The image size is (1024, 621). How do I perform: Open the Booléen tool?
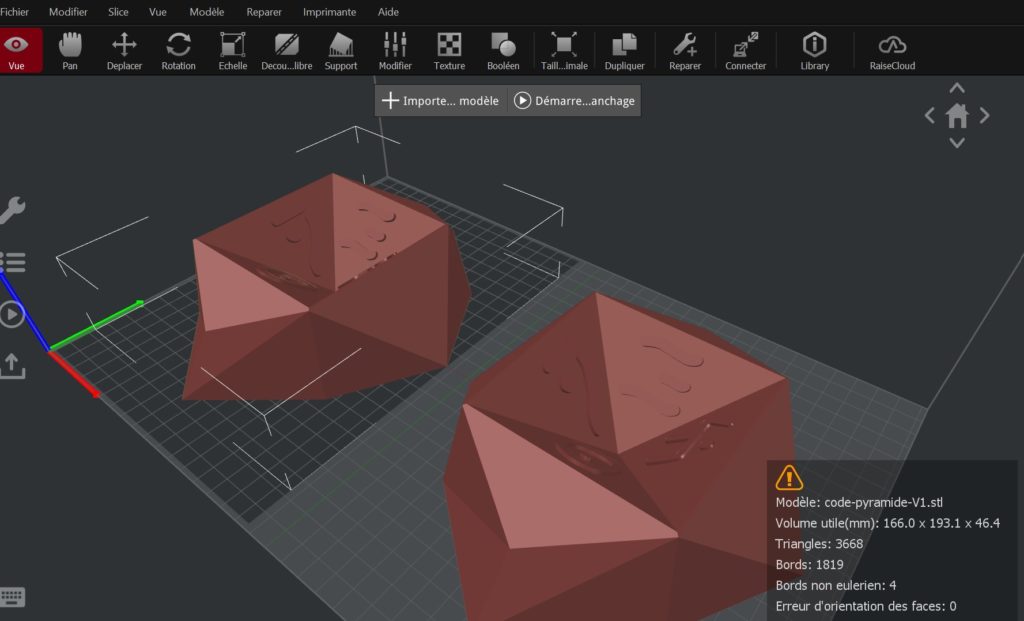(502, 50)
